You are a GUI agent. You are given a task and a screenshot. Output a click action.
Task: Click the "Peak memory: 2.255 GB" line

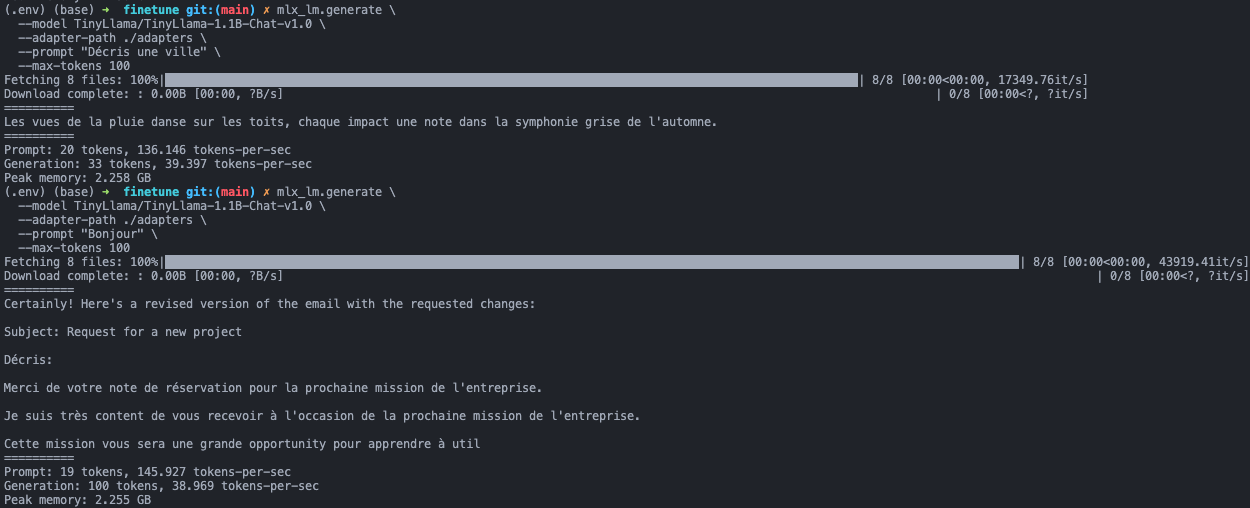(x=77, y=500)
